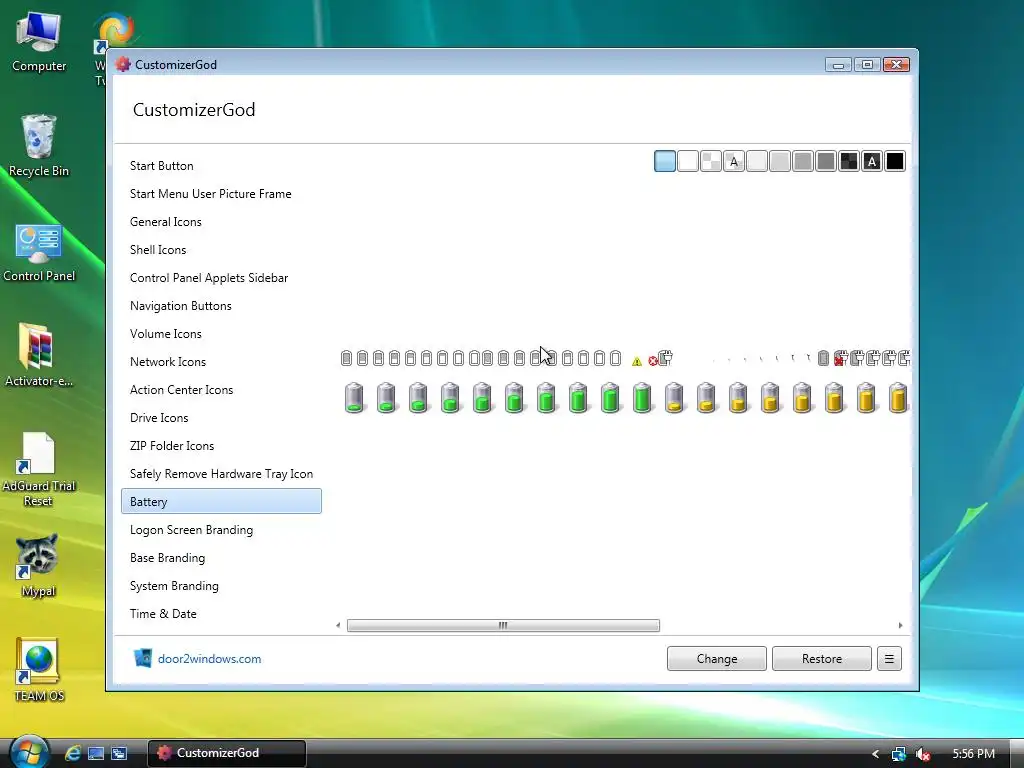Open the door2windows.com link
The width and height of the screenshot is (1024, 768).
pos(209,659)
